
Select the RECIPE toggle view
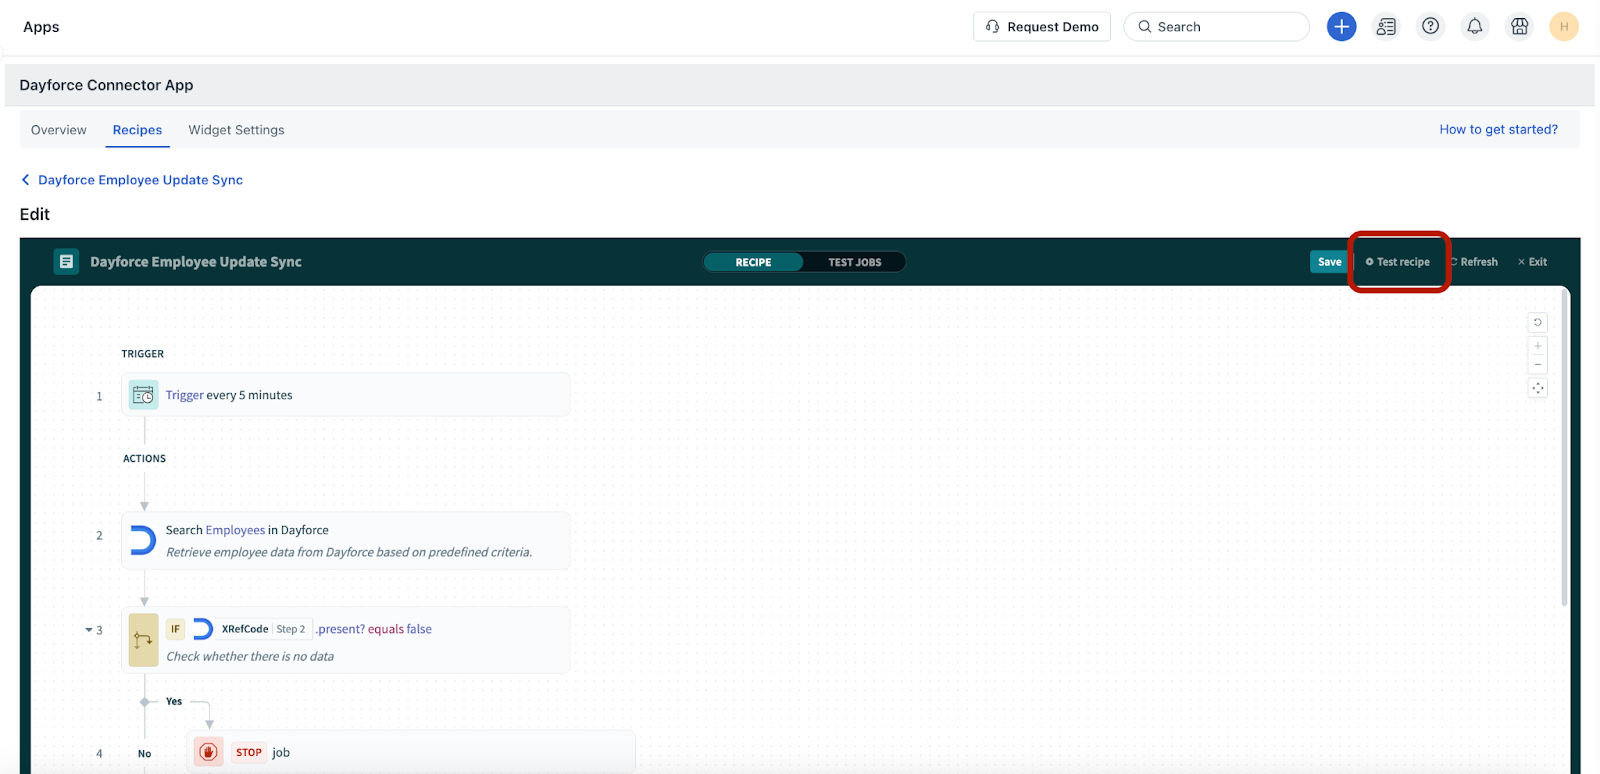click(x=753, y=262)
